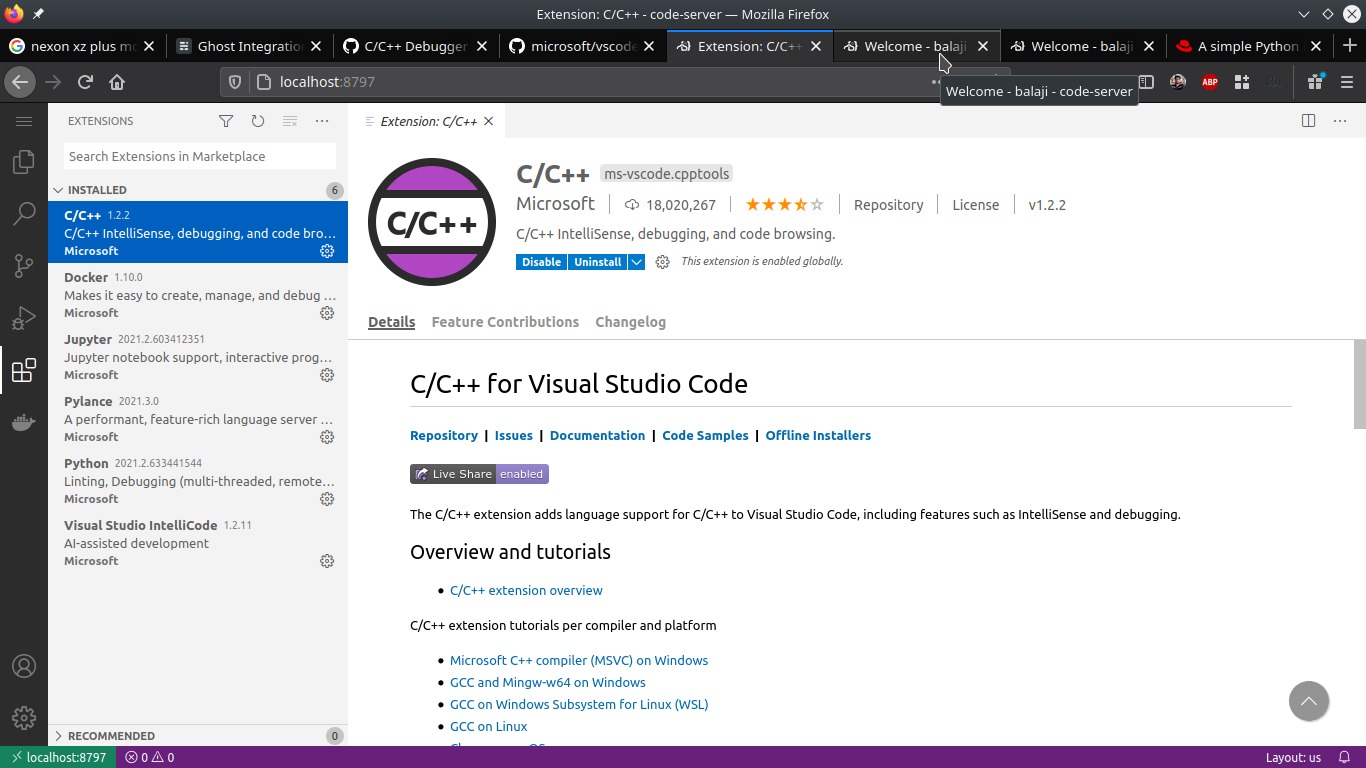
Task: Open manage gear for Jupyter extension
Action: click(327, 375)
